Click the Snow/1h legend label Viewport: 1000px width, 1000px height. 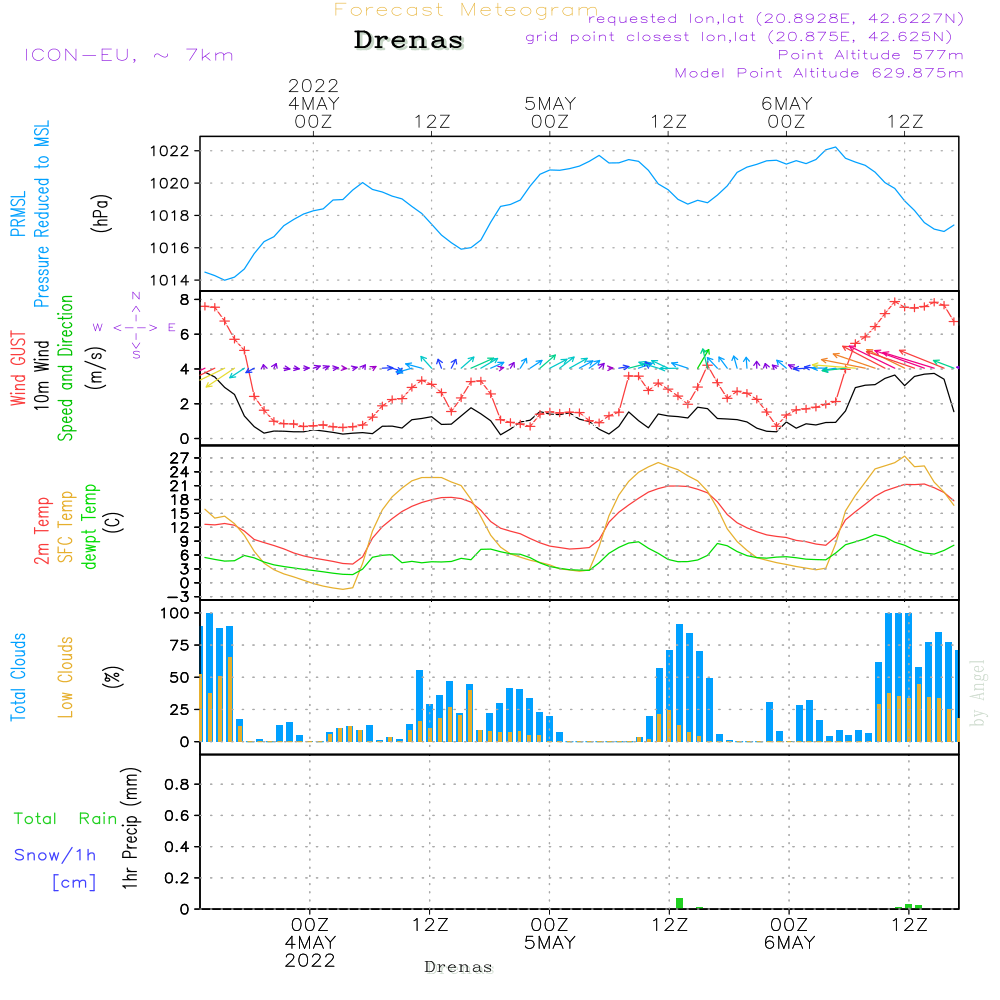pos(55,855)
